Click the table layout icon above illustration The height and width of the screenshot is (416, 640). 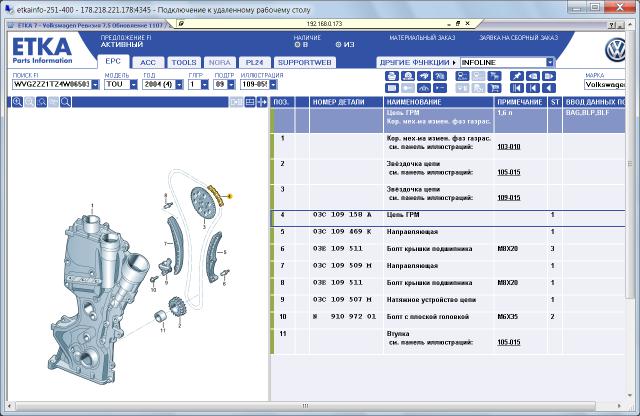pos(250,102)
